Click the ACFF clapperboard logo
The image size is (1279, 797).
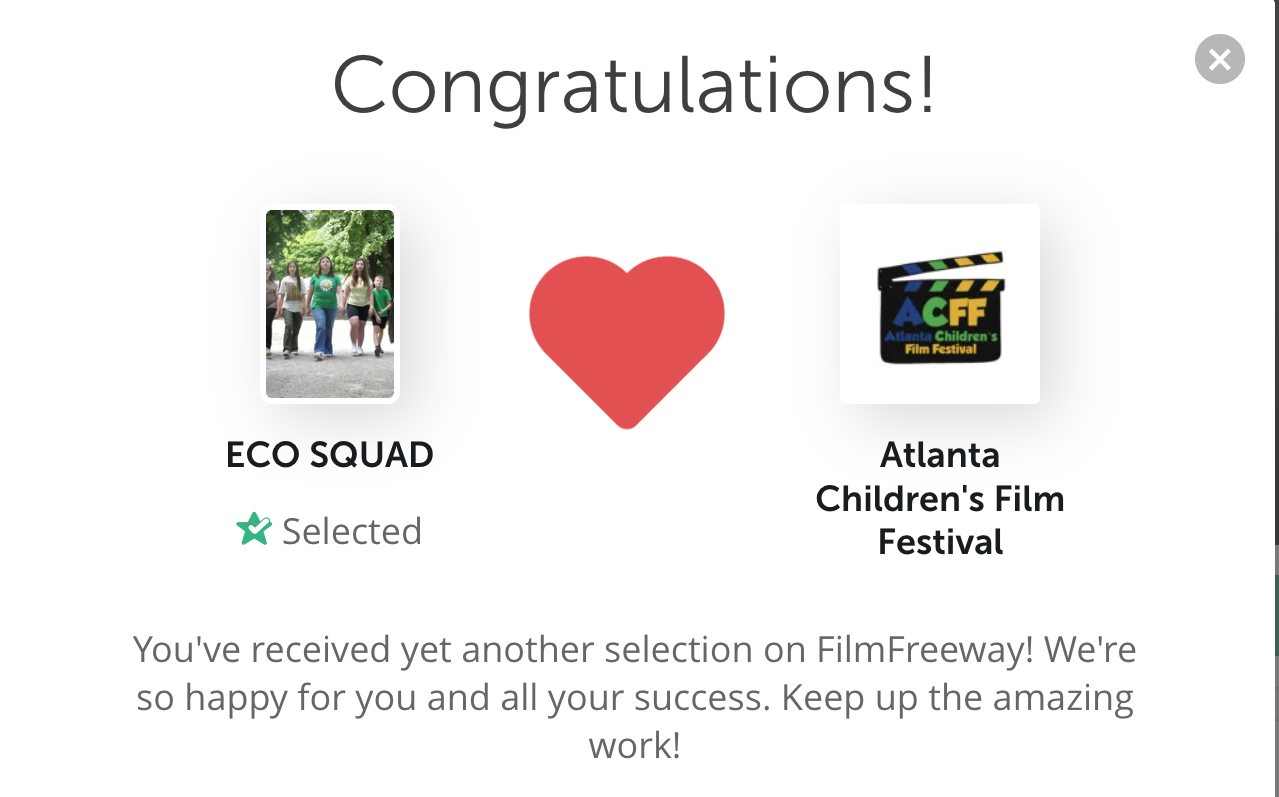tap(940, 304)
